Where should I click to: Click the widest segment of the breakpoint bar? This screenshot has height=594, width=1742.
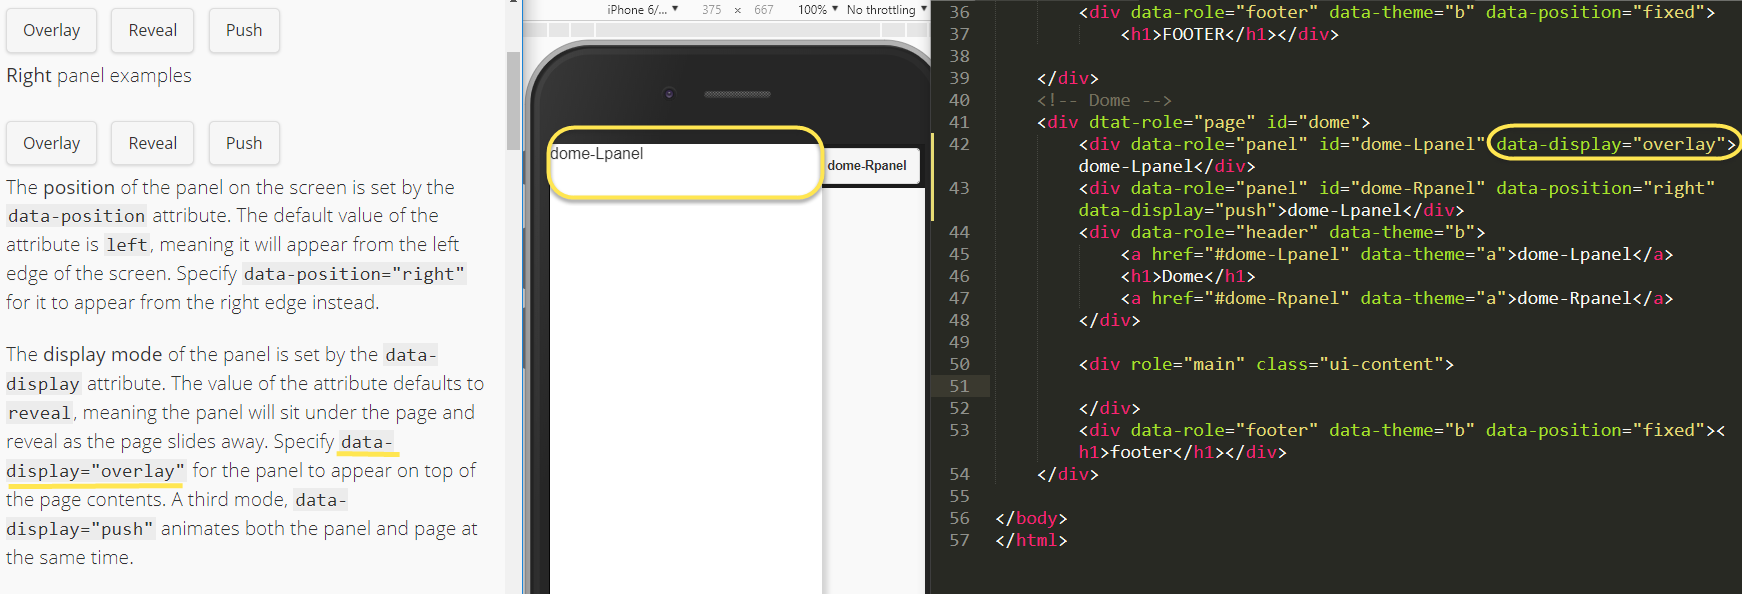pos(739,31)
